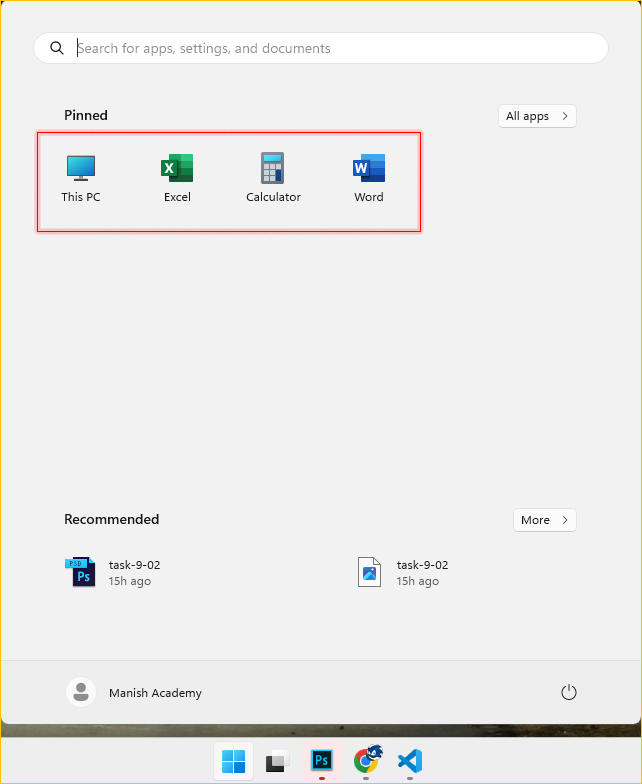642x784 pixels.
Task: Click the search for apps input field
Action: tap(330, 48)
